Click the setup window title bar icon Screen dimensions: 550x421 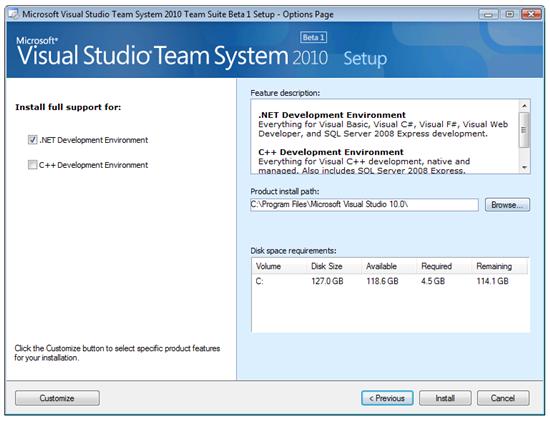[14, 14]
